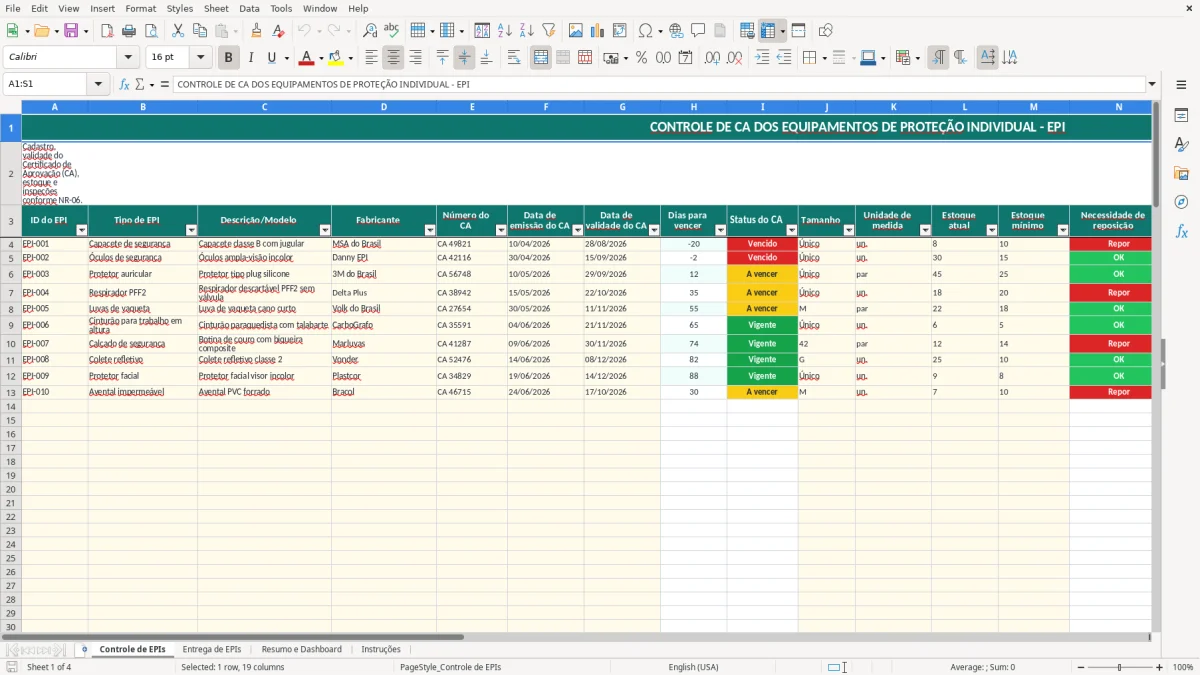Click the Format as Percent icon

641,58
